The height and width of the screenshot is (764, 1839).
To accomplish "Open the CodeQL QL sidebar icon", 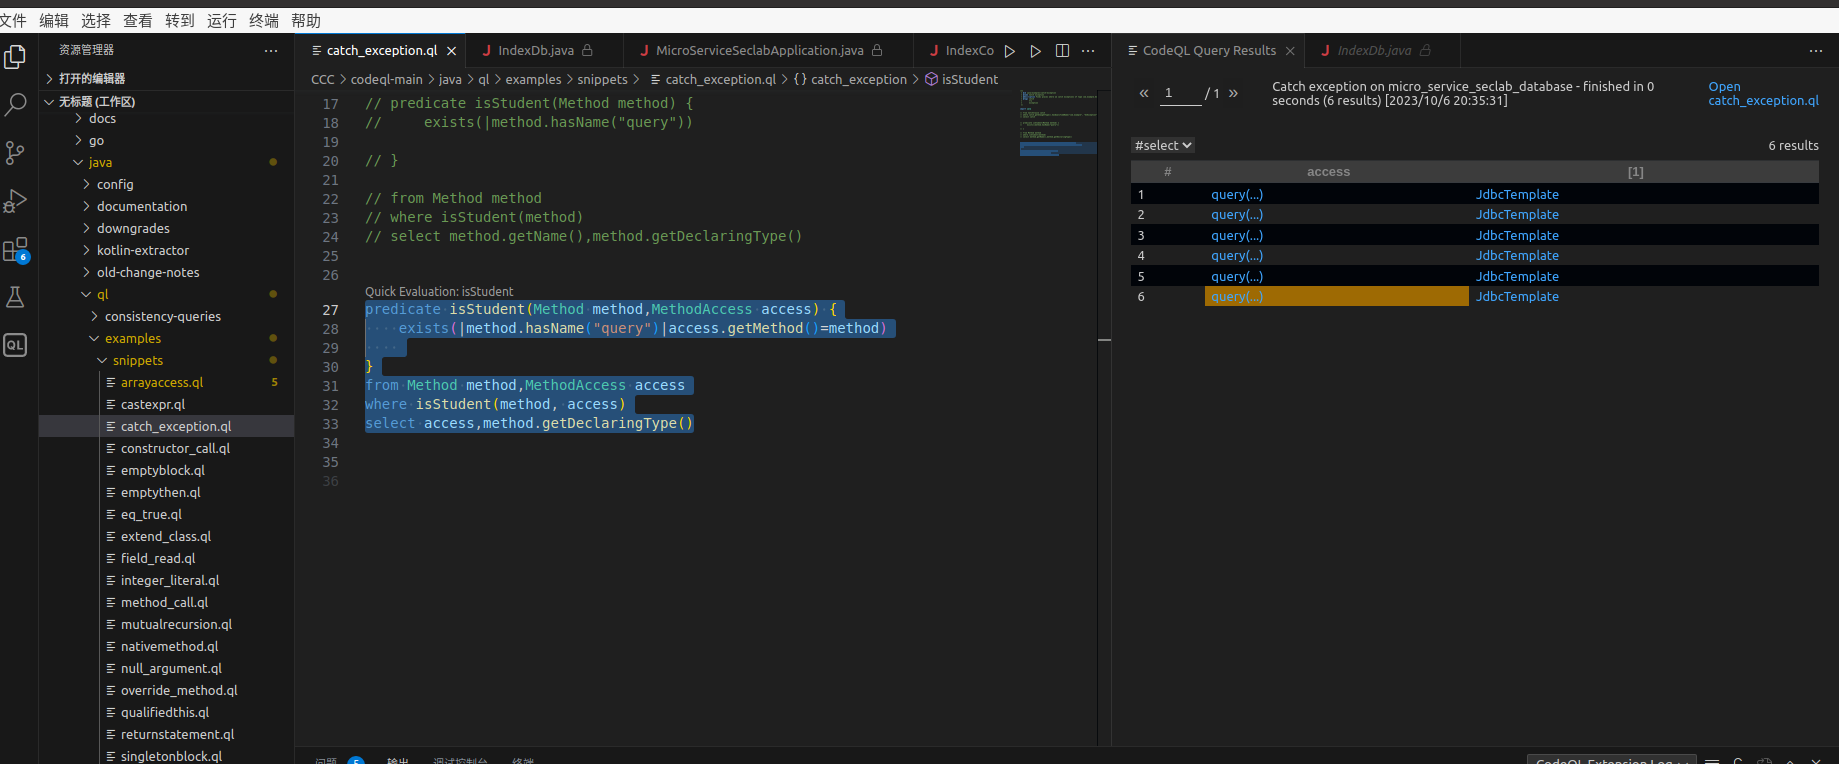I will (15, 345).
